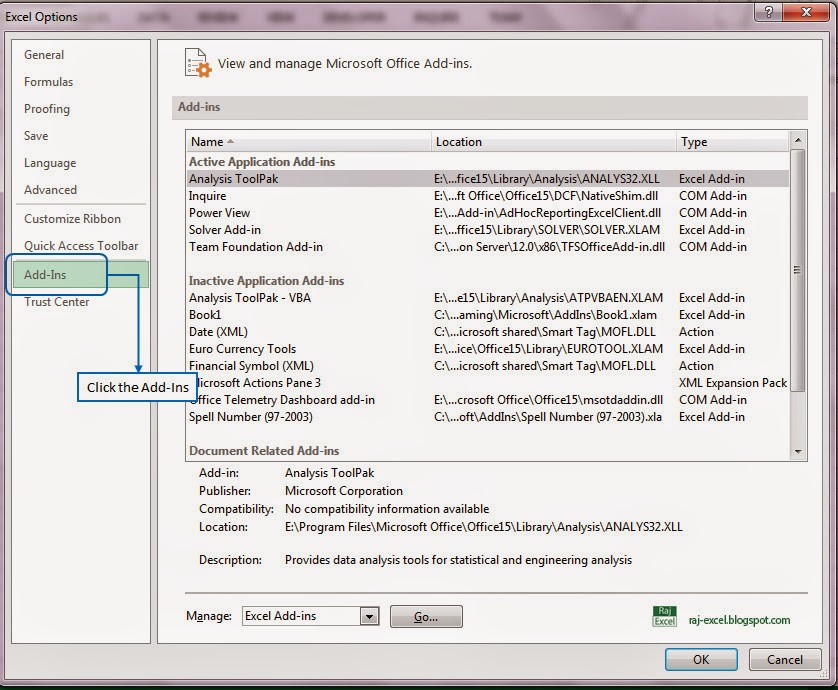The width and height of the screenshot is (838, 690).
Task: Click the Active Application Add-ins group heading
Action: (x=262, y=161)
